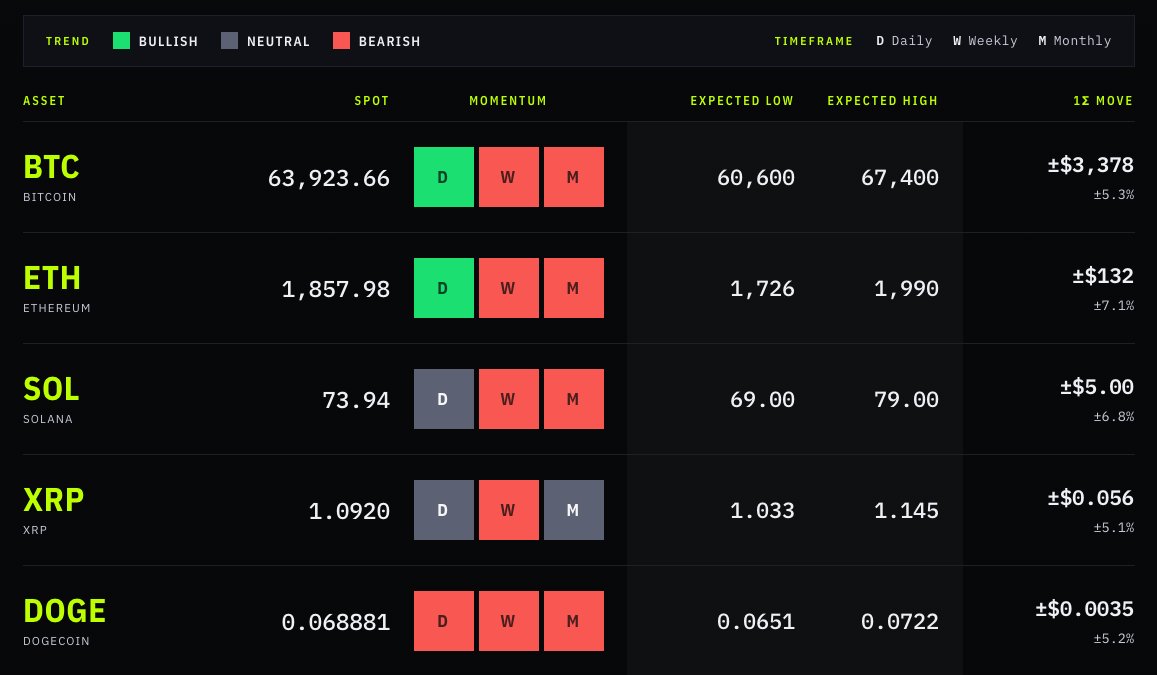Viewport: 1157px width, 675px height.
Task: Click the EXPECTED LOW column header
Action: click(742, 100)
